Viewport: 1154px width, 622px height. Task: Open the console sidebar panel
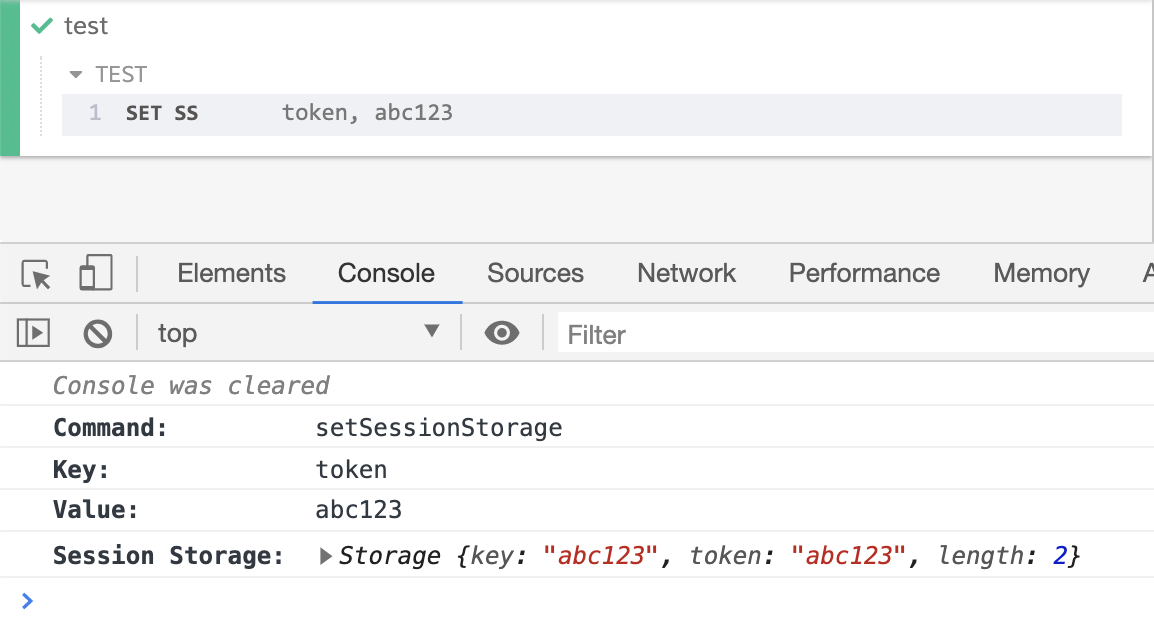(32, 333)
